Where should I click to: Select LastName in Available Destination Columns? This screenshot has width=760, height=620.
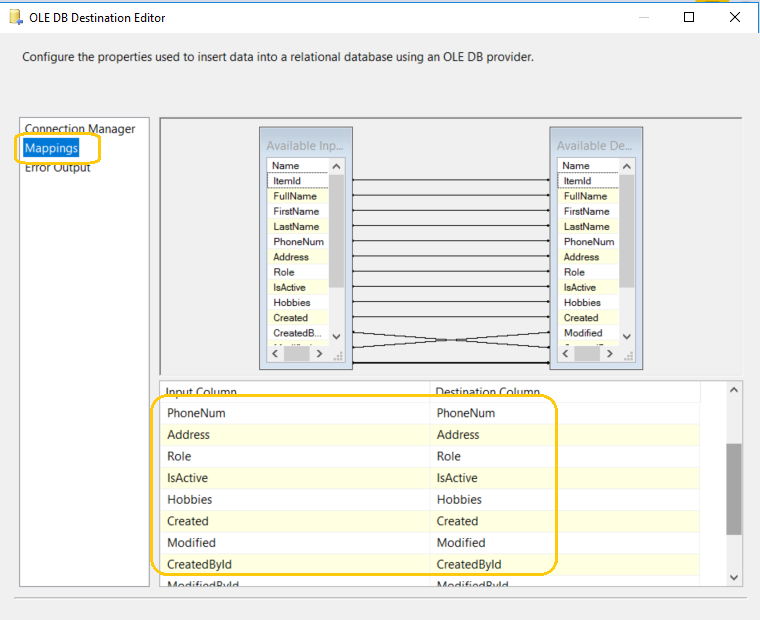pyautogui.click(x=588, y=226)
